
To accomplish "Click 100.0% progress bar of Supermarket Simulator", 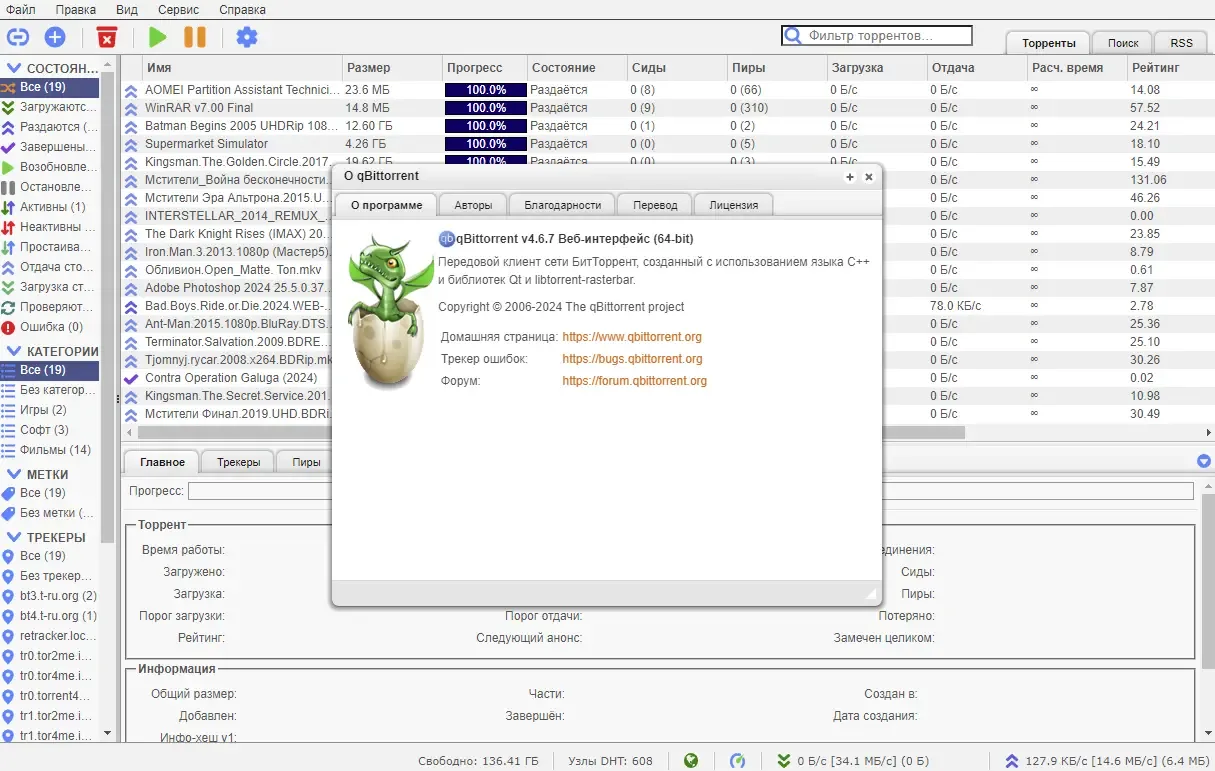I will (486, 144).
